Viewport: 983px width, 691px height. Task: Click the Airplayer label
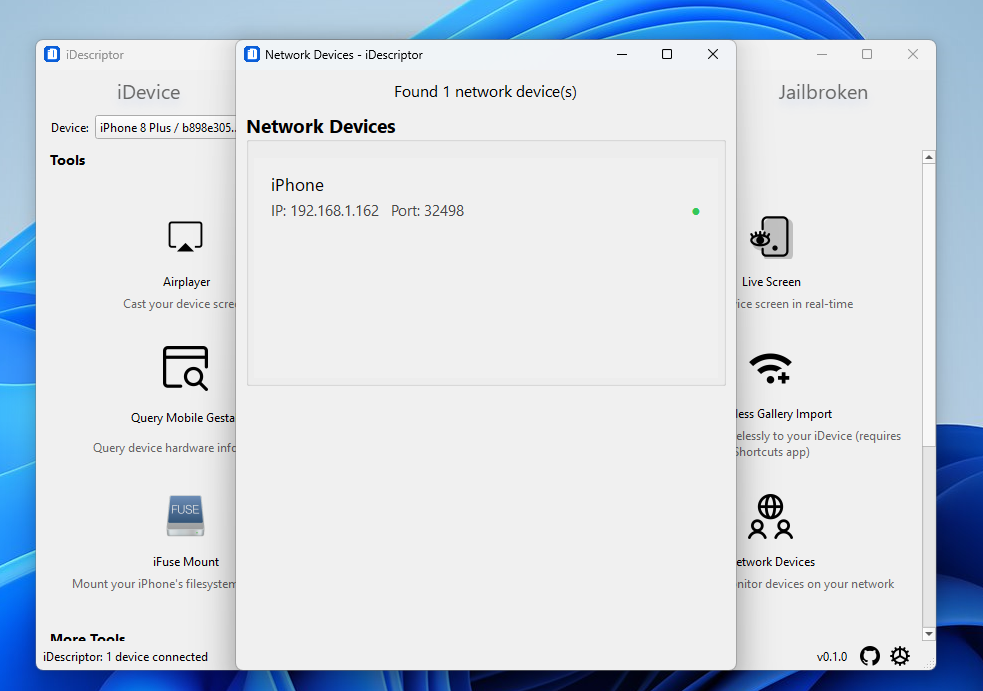[186, 282]
